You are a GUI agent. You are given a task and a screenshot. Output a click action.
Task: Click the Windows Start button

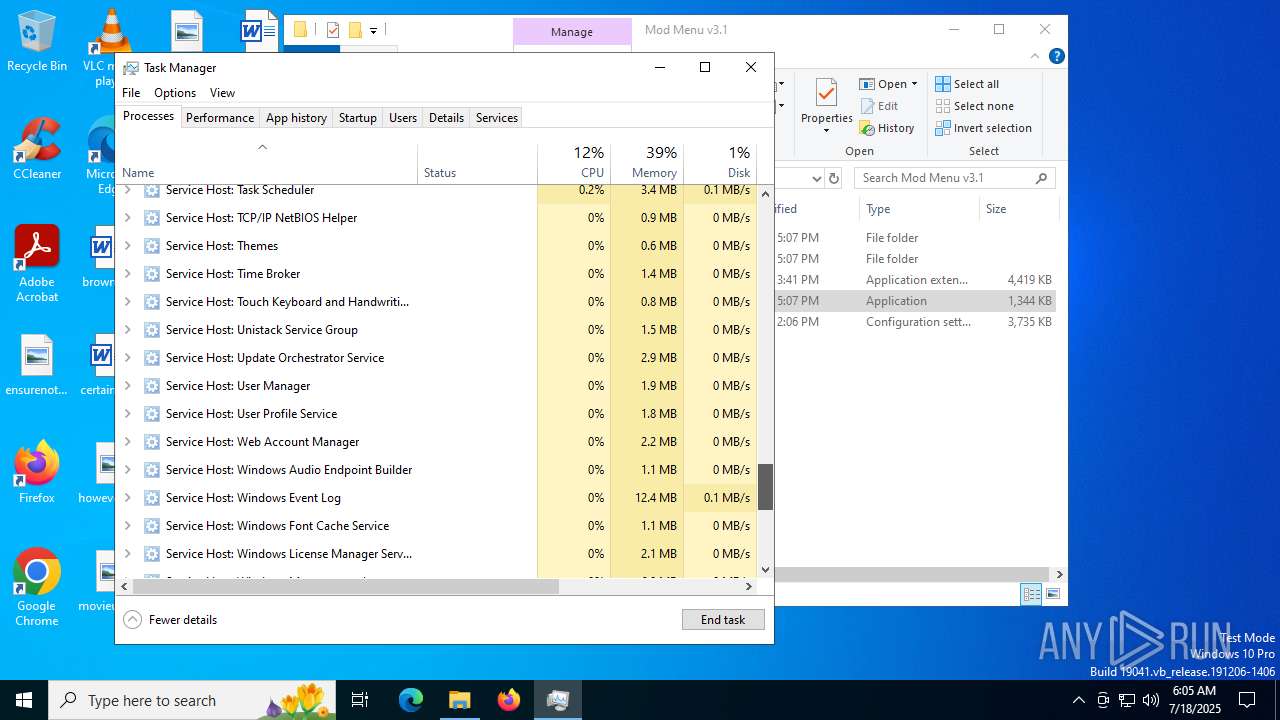point(24,700)
